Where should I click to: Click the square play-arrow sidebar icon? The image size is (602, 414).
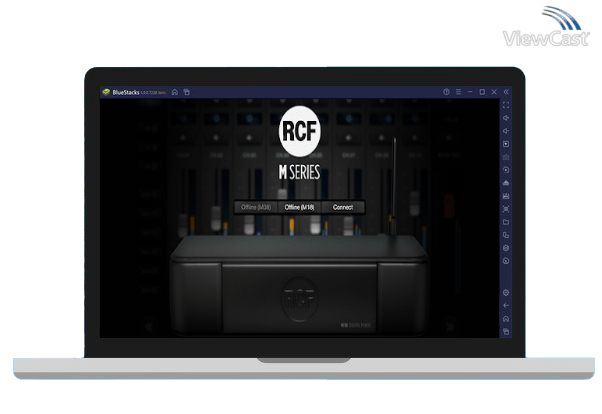pyautogui.click(x=506, y=144)
